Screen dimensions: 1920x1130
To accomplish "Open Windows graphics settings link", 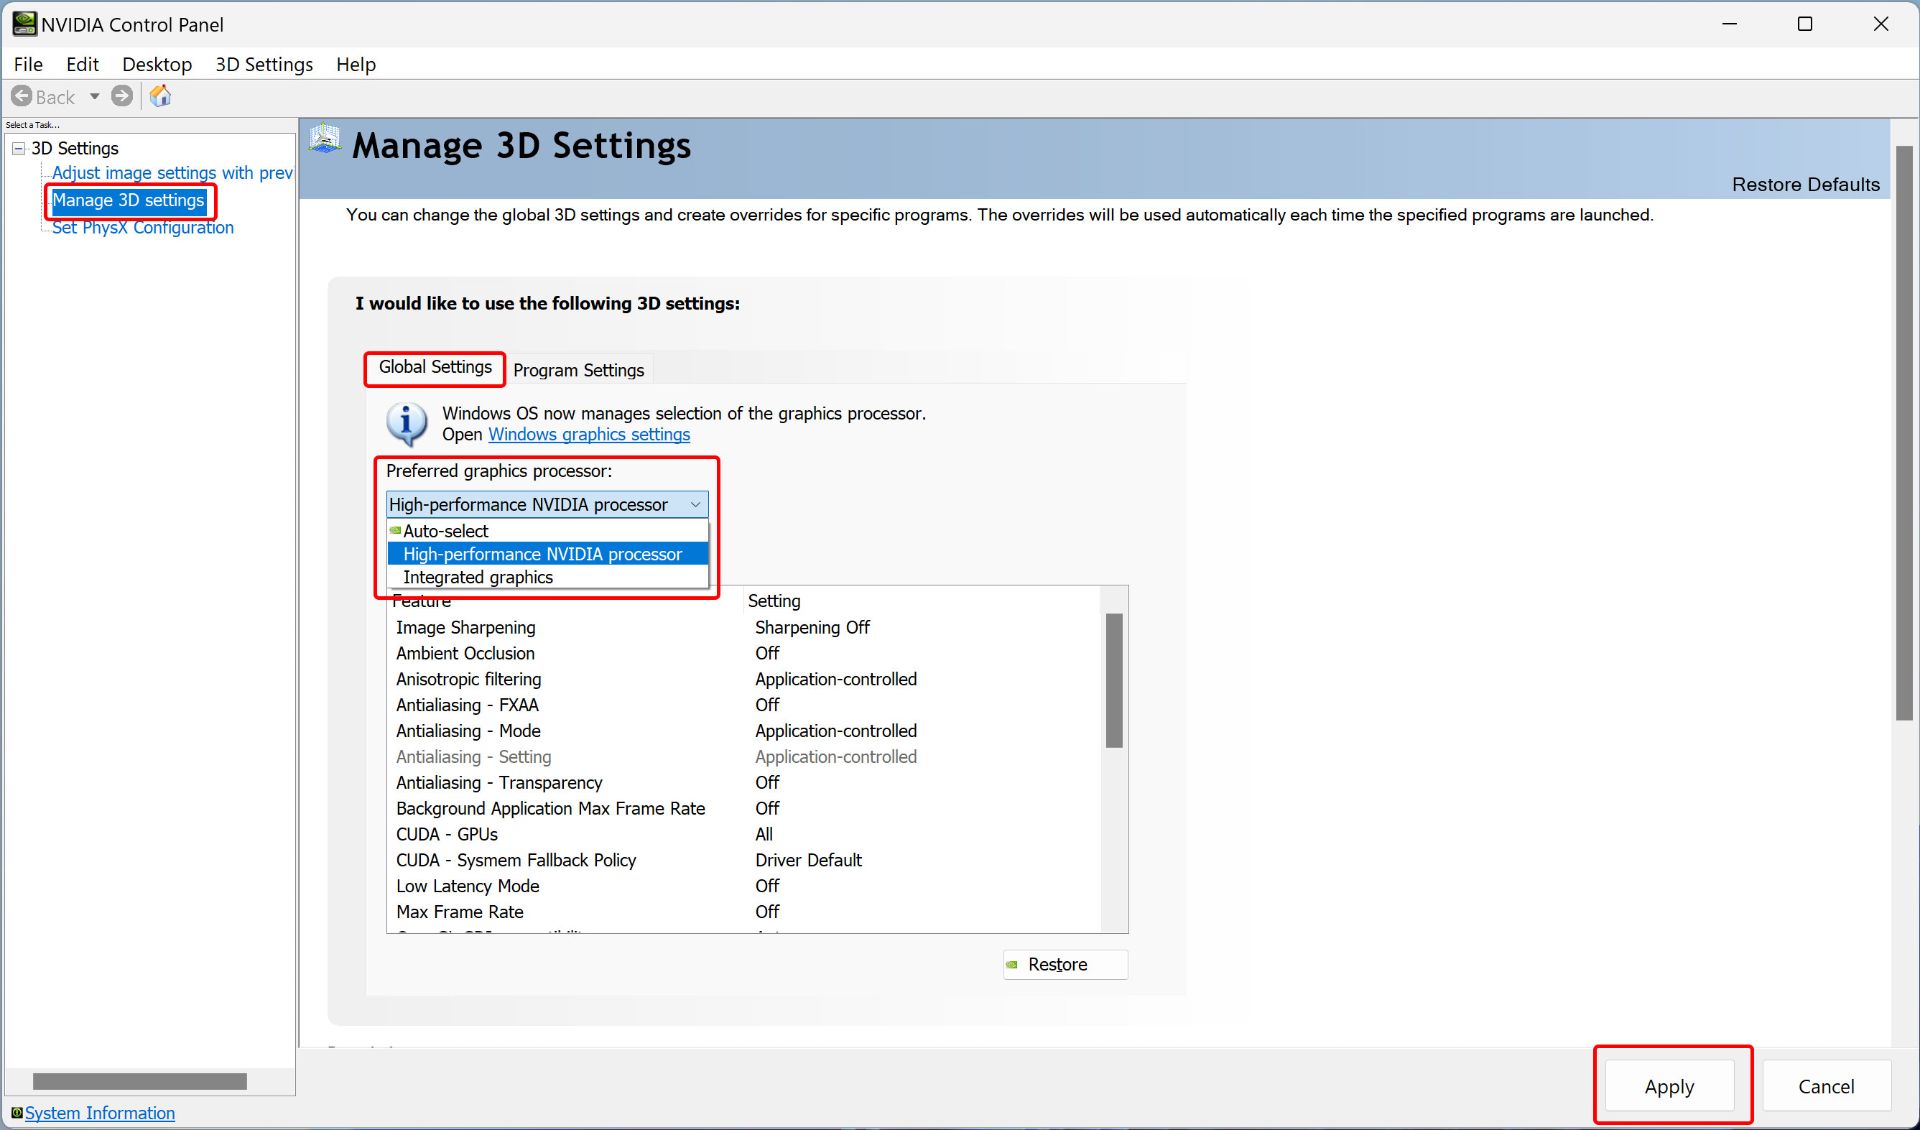I will pyautogui.click(x=589, y=435).
